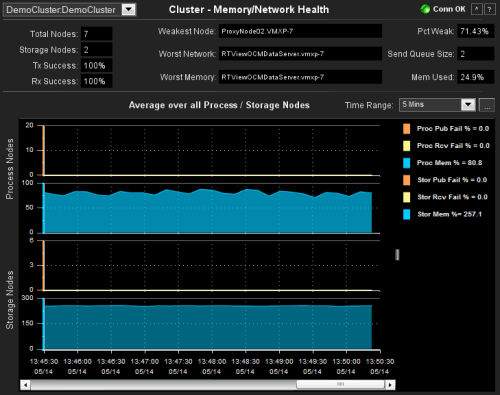Click the up-arrow button next to Conn OK
500x395 pixels.
[x=476, y=9]
